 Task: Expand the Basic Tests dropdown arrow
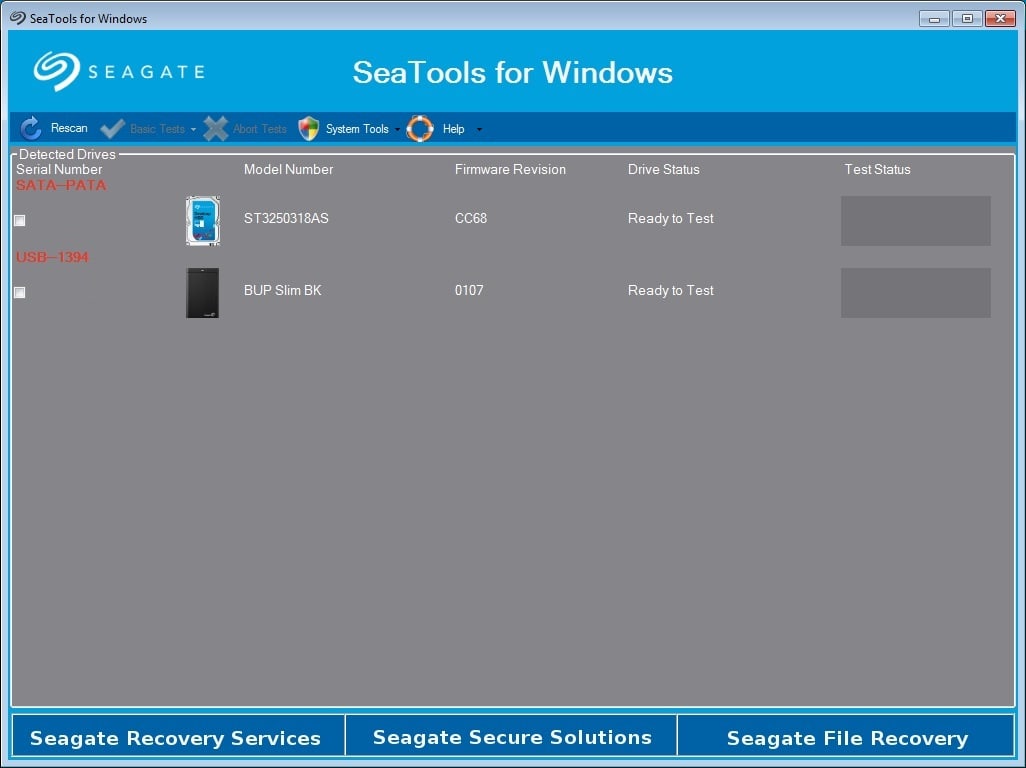pyautogui.click(x=194, y=130)
